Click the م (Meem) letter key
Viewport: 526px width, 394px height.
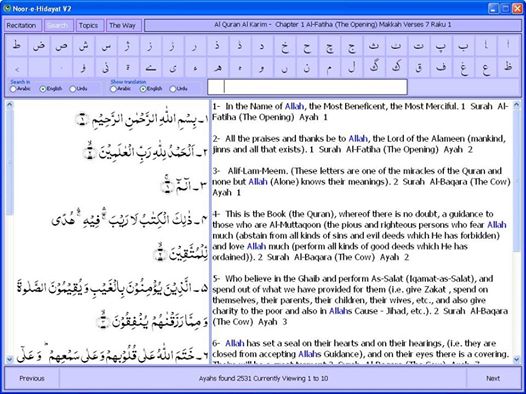pos(329,67)
